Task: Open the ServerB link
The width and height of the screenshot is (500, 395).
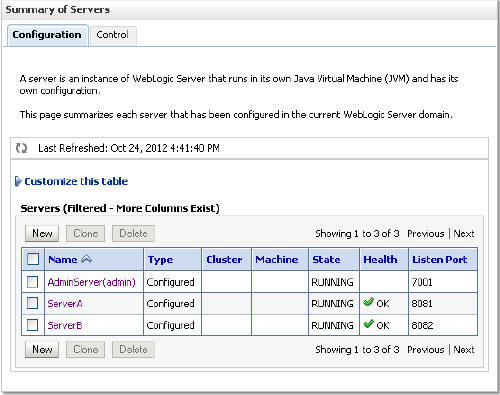Action: [65, 325]
